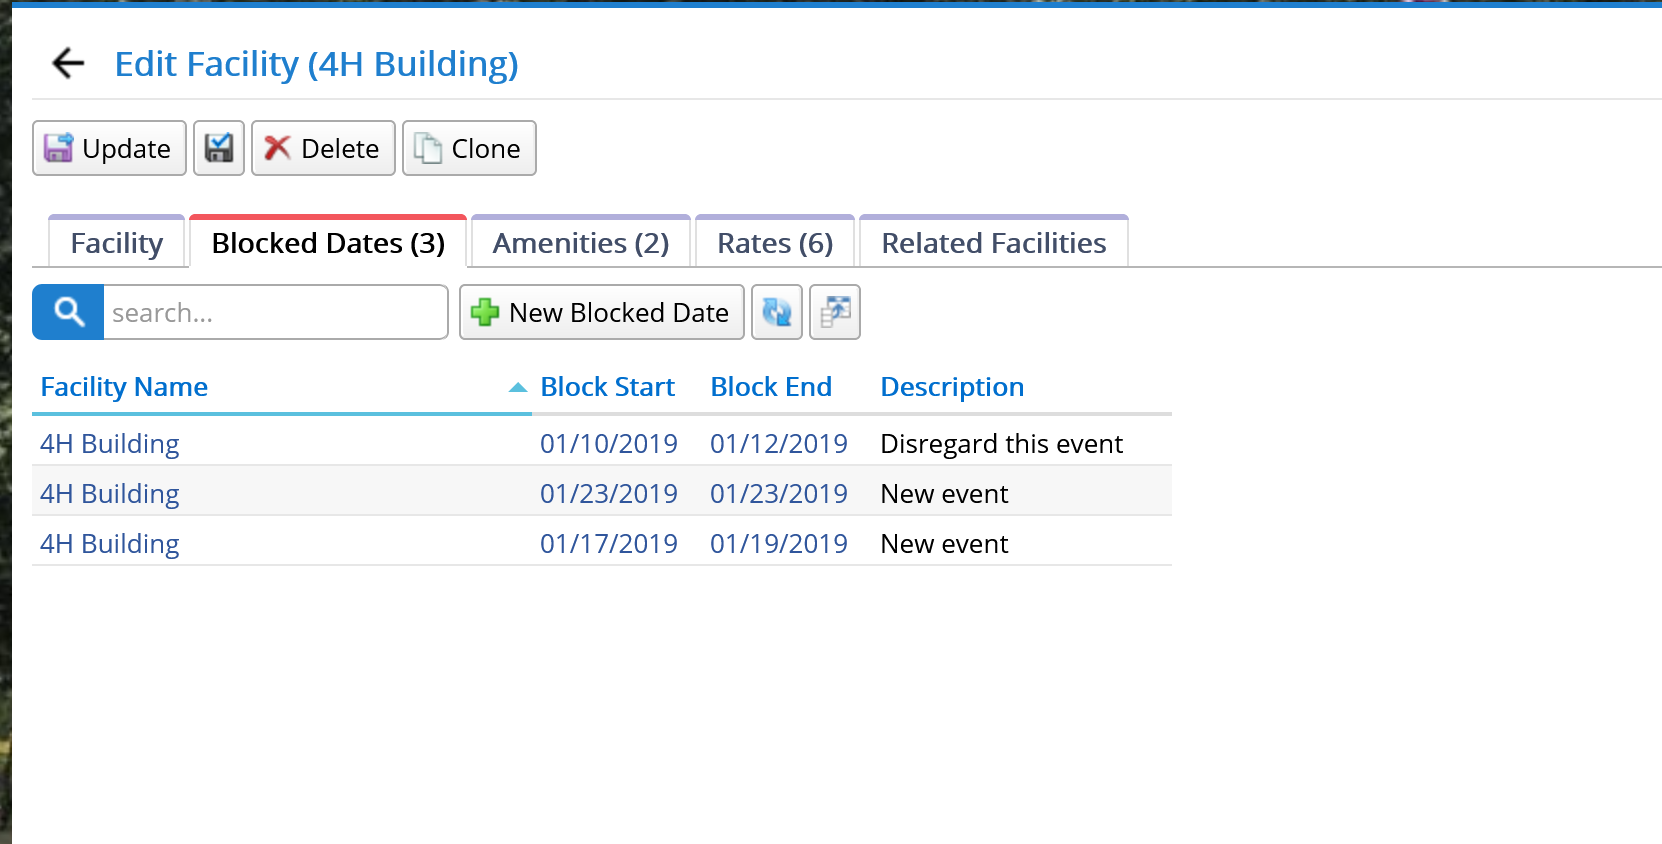
Task: Click the floppy disk save icon with checkmark
Action: point(218,147)
